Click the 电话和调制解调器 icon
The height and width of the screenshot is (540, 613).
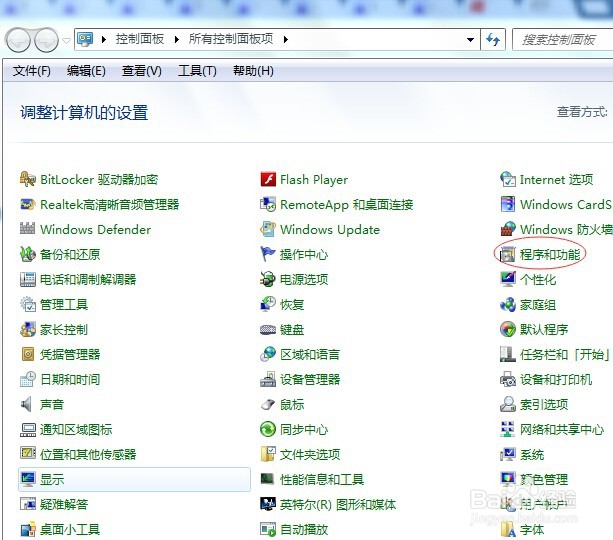(27, 279)
